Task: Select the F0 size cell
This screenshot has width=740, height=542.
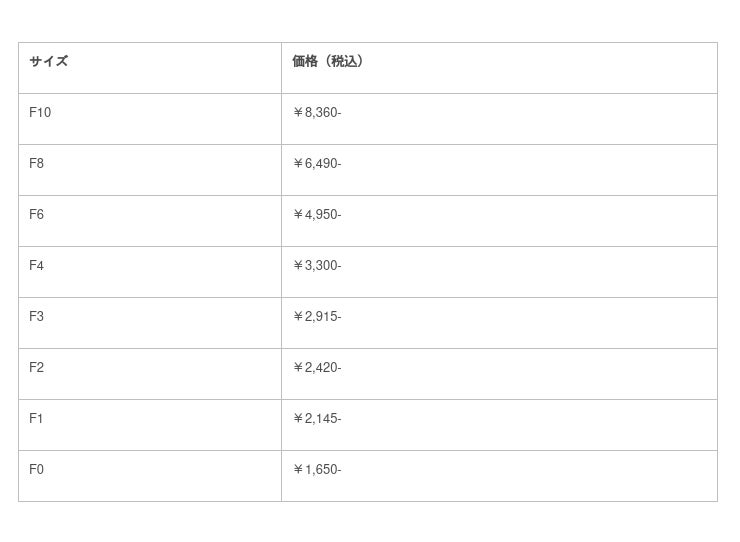Action: (37, 470)
